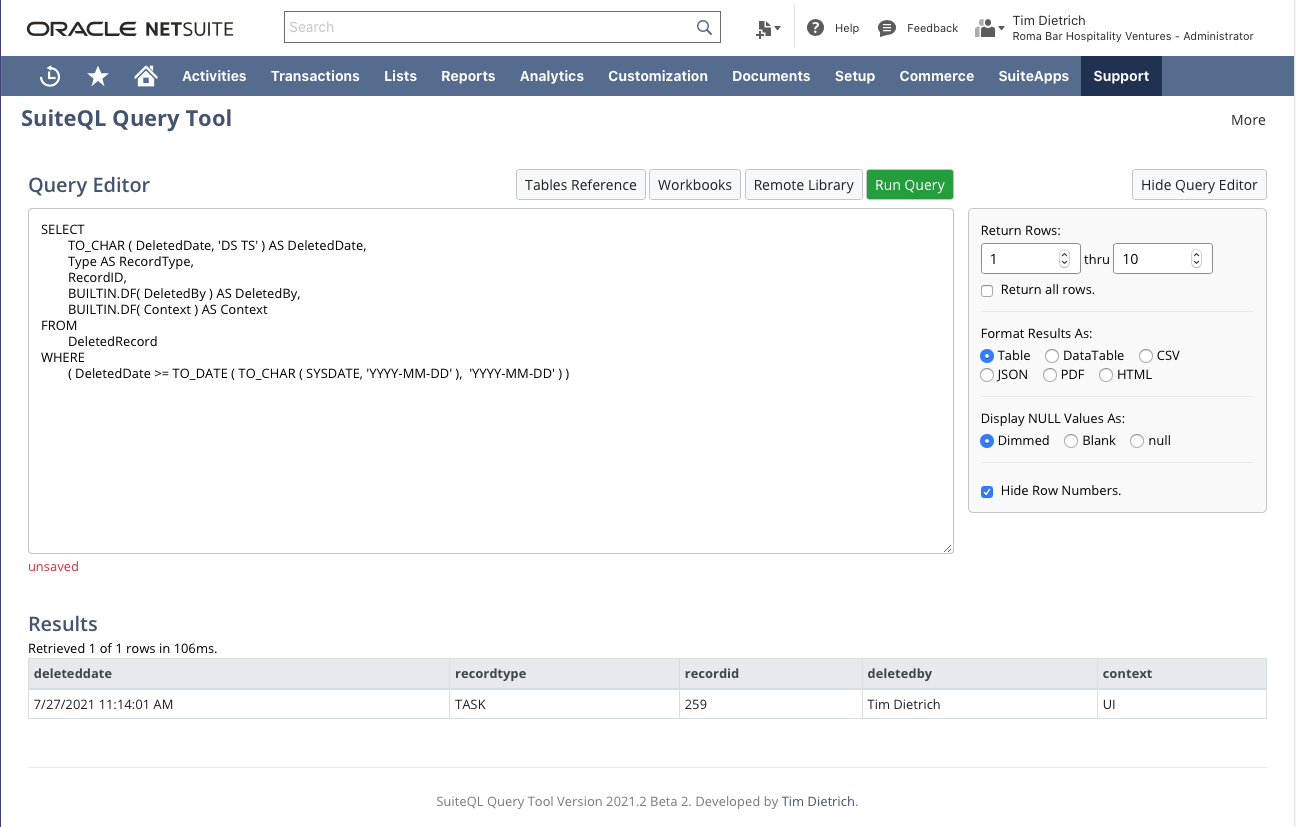The height and width of the screenshot is (827, 1296).
Task: Open the Customization menu
Action: point(658,76)
